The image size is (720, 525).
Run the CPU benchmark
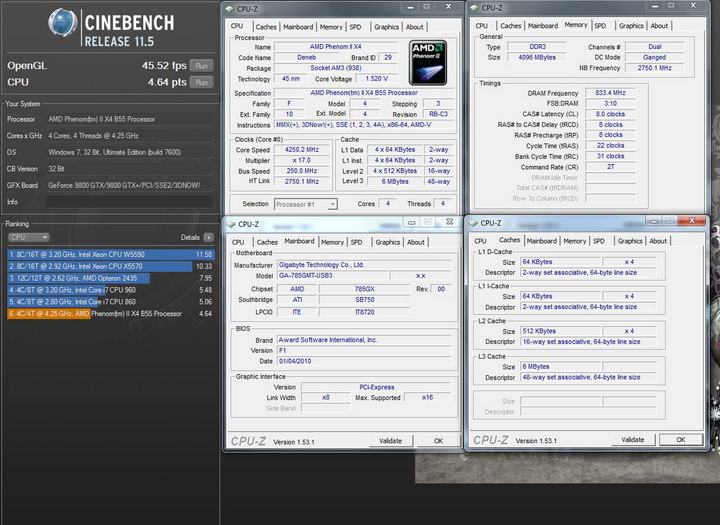201,82
